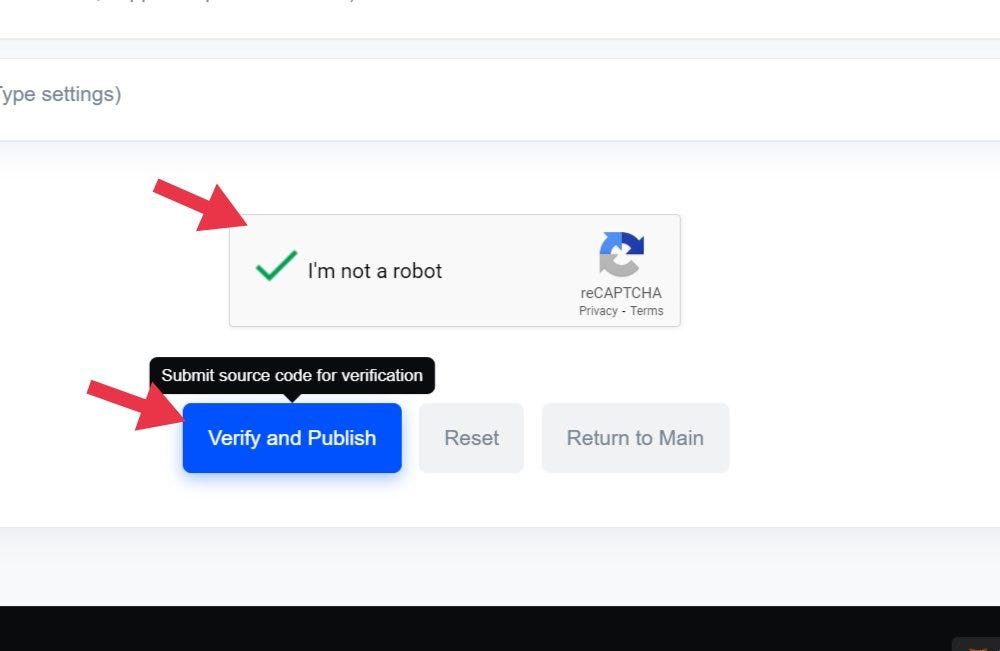The width and height of the screenshot is (1000, 651).
Task: Click the blank area inside the reCAPTCHA widget
Action: click(x=510, y=271)
